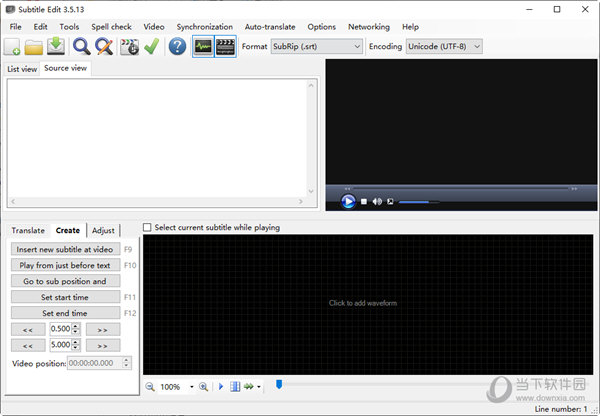This screenshot has height=416, width=600.
Task: Select the Source view tab
Action: pos(65,68)
